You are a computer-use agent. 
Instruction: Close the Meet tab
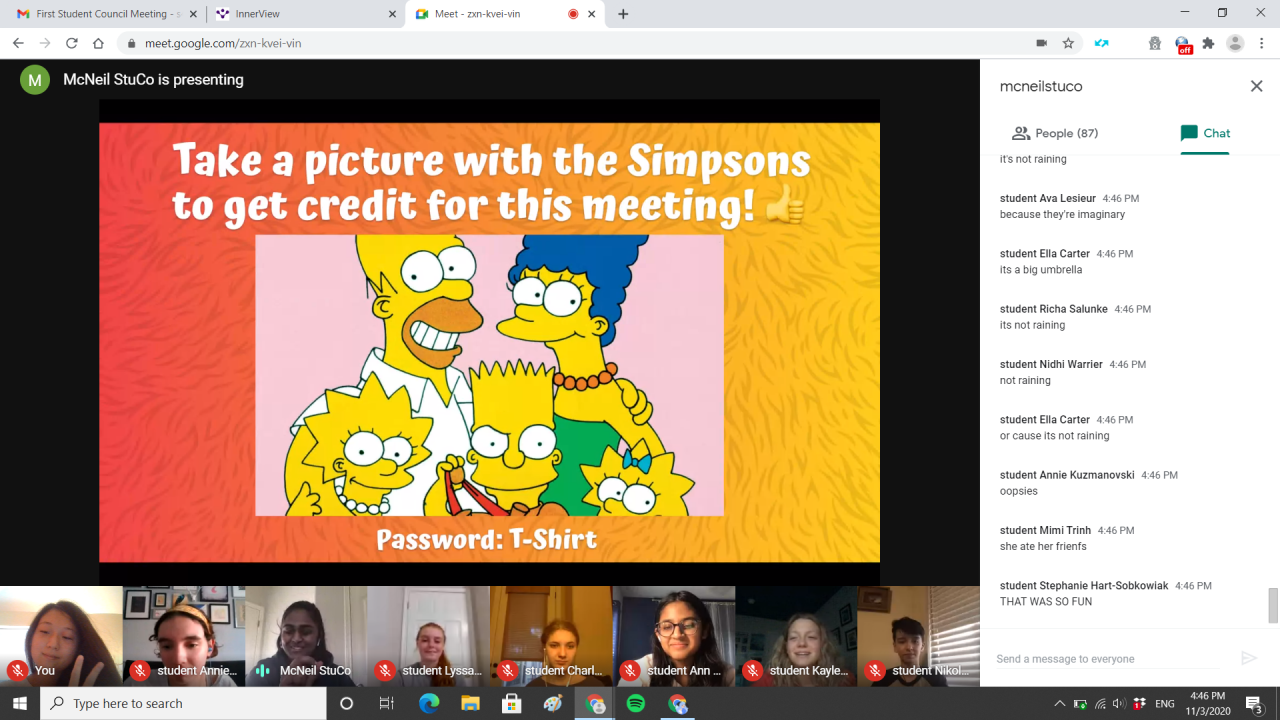593,14
